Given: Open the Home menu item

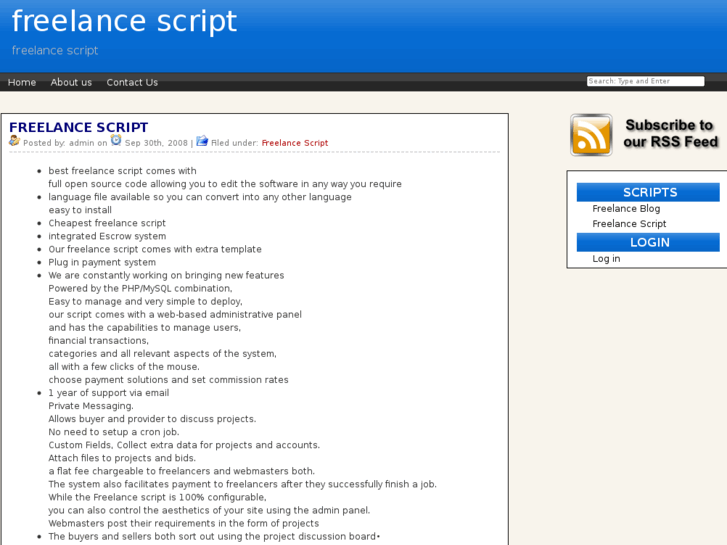Looking at the screenshot, I should pyautogui.click(x=22, y=82).
